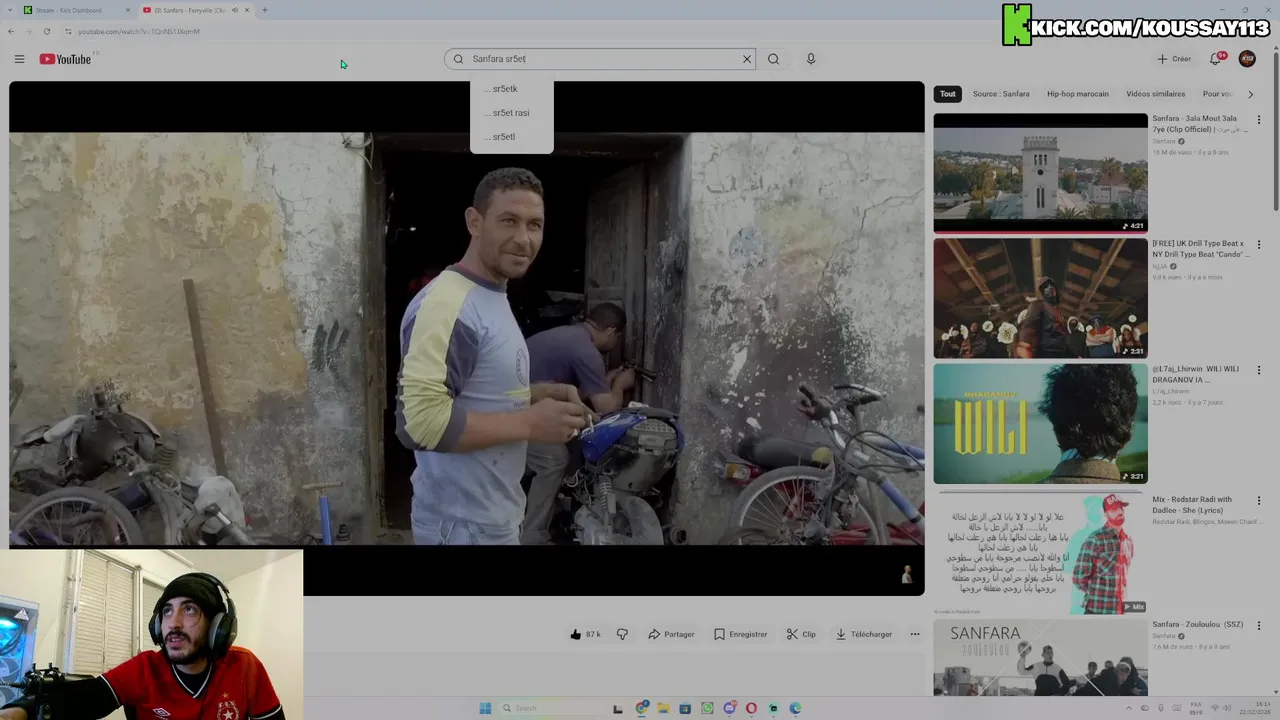Open the WILI video thumbnail
The height and width of the screenshot is (720, 1280).
pos(1040,423)
